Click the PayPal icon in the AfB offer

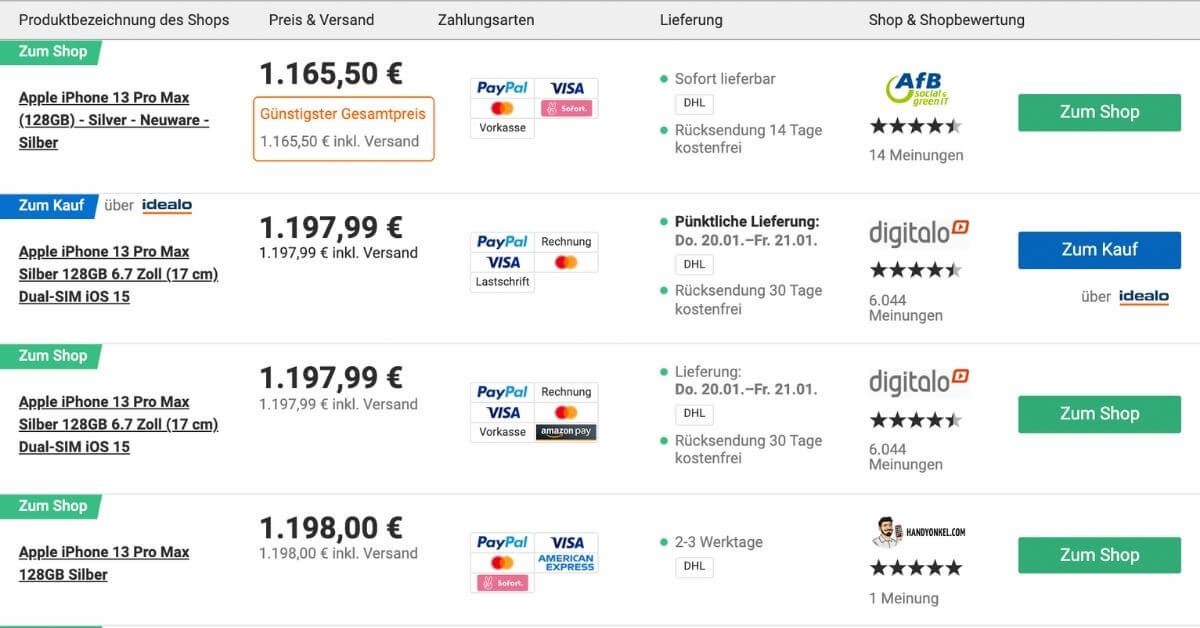(x=502, y=88)
